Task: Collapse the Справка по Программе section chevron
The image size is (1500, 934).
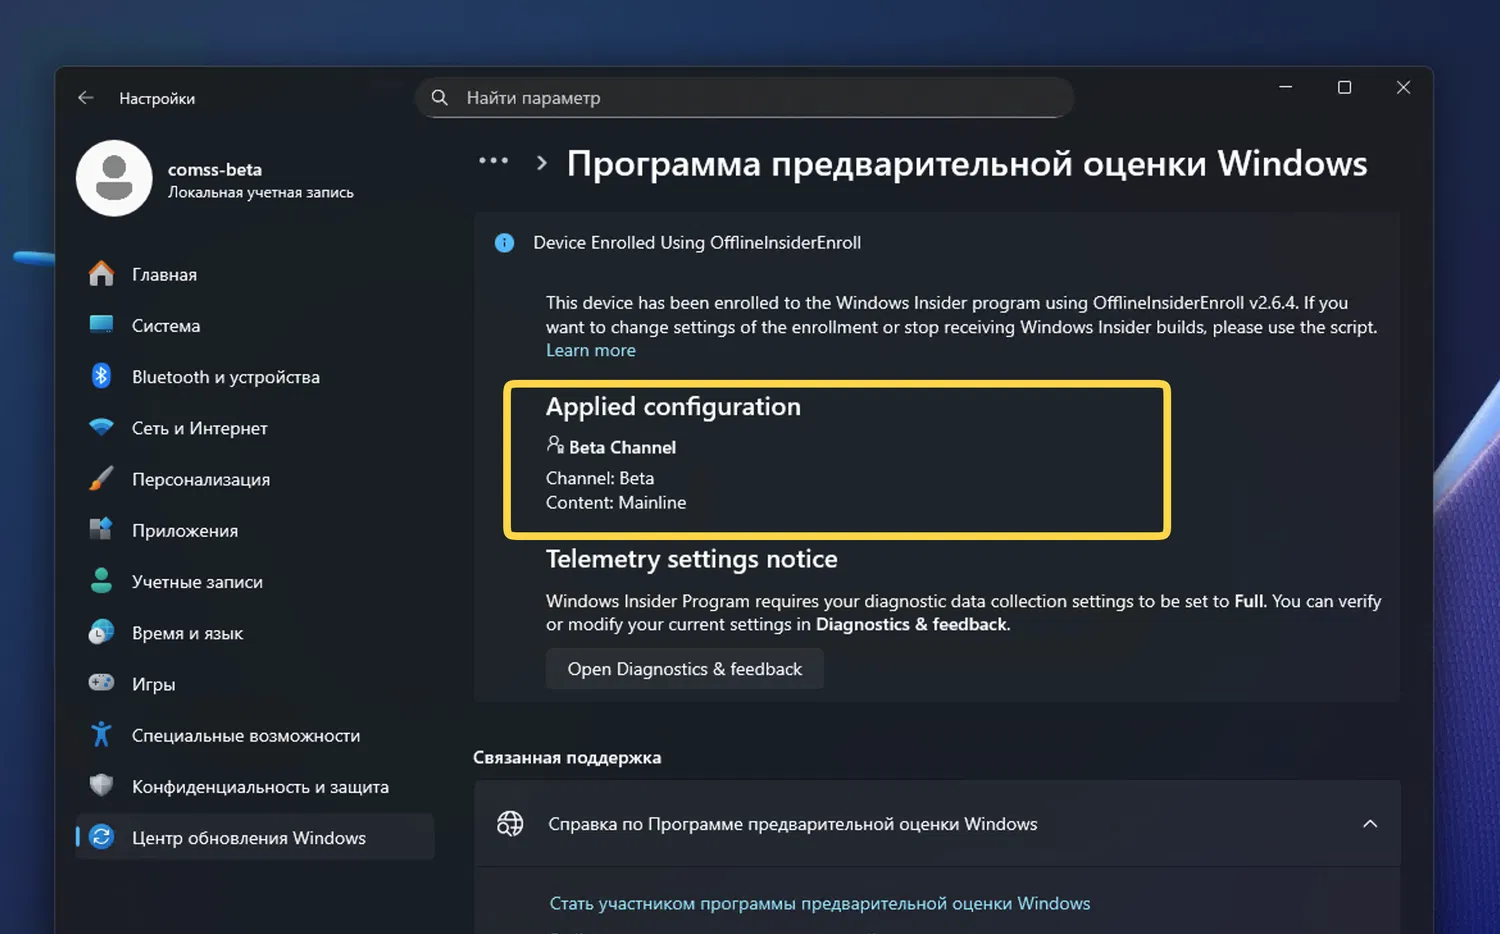Action: [x=1370, y=824]
